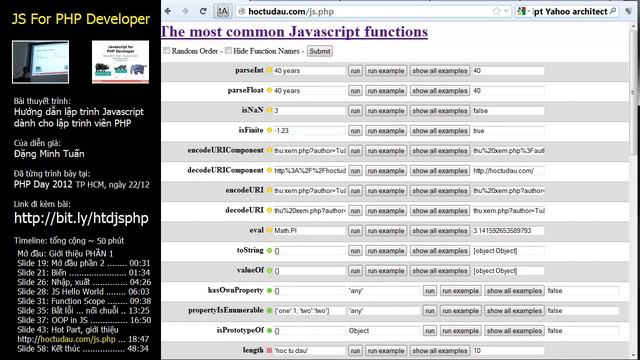The image size is (640, 360).
Task: Click the browser forward arrow
Action: pyautogui.click(x=185, y=11)
